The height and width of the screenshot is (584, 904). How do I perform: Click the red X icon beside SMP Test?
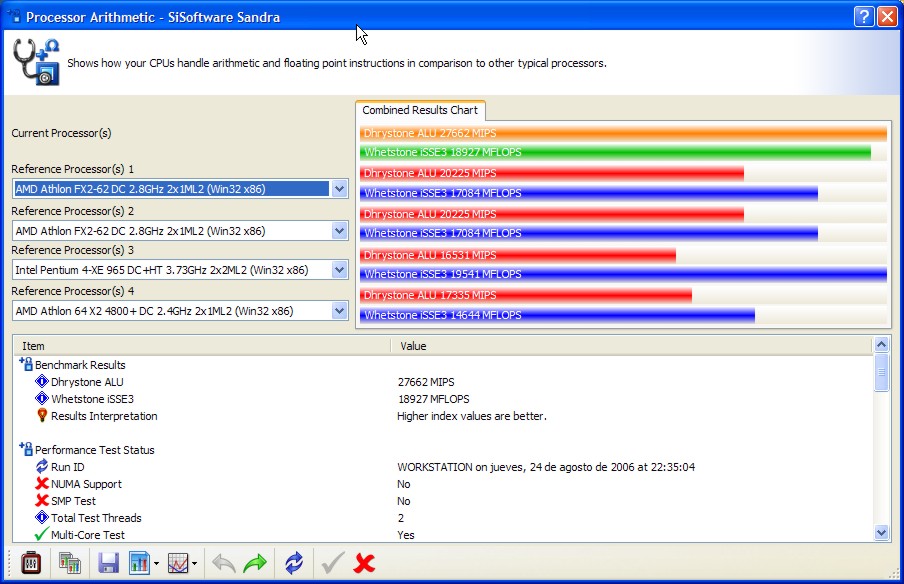(x=42, y=500)
